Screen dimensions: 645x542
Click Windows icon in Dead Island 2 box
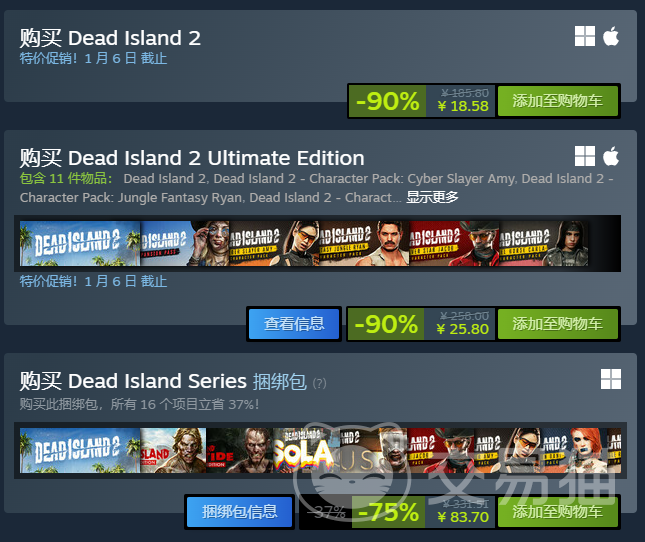click(585, 36)
